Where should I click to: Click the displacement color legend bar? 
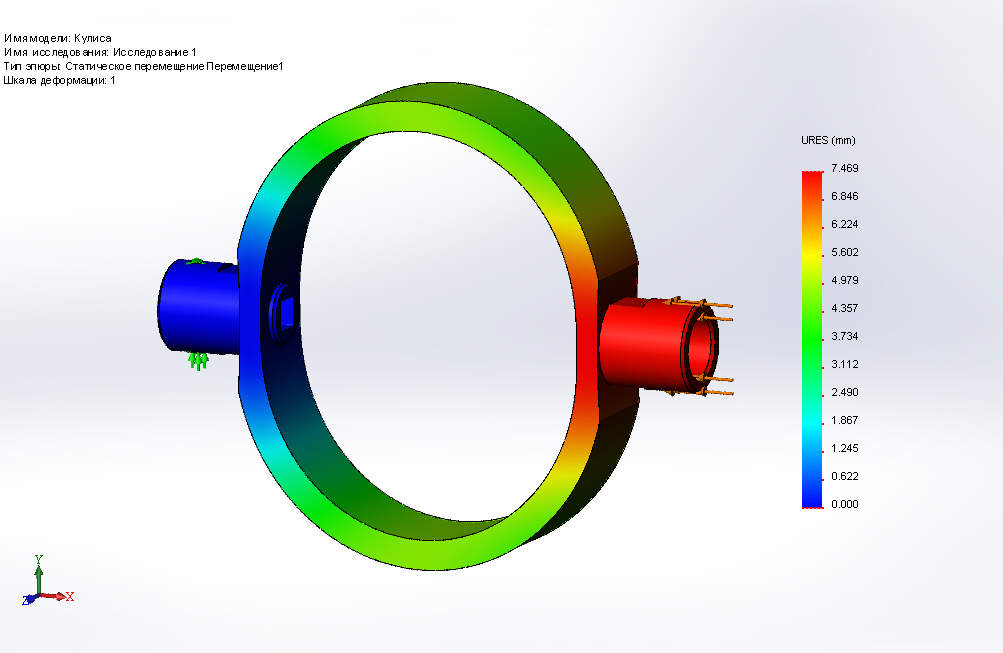[x=812, y=339]
